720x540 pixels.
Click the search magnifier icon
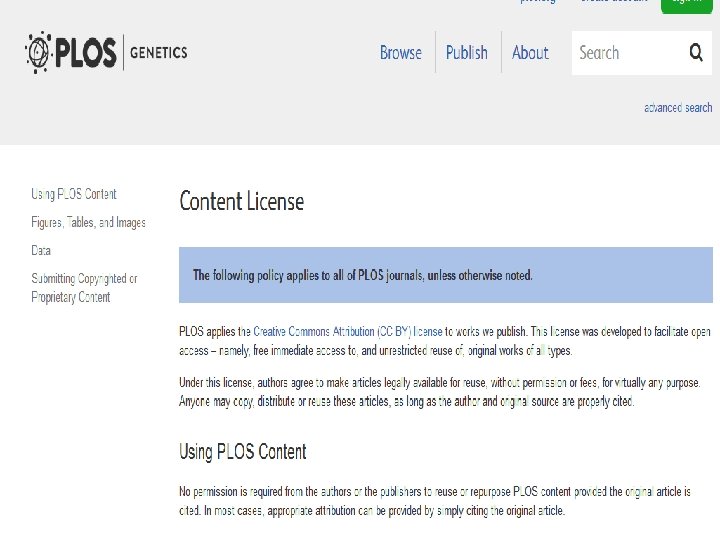click(696, 52)
